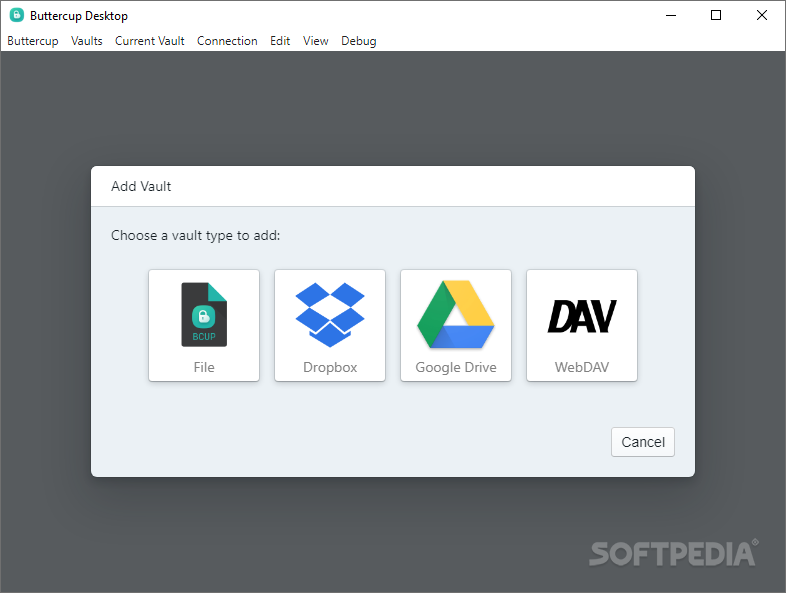Open the Edit menu

[280, 41]
